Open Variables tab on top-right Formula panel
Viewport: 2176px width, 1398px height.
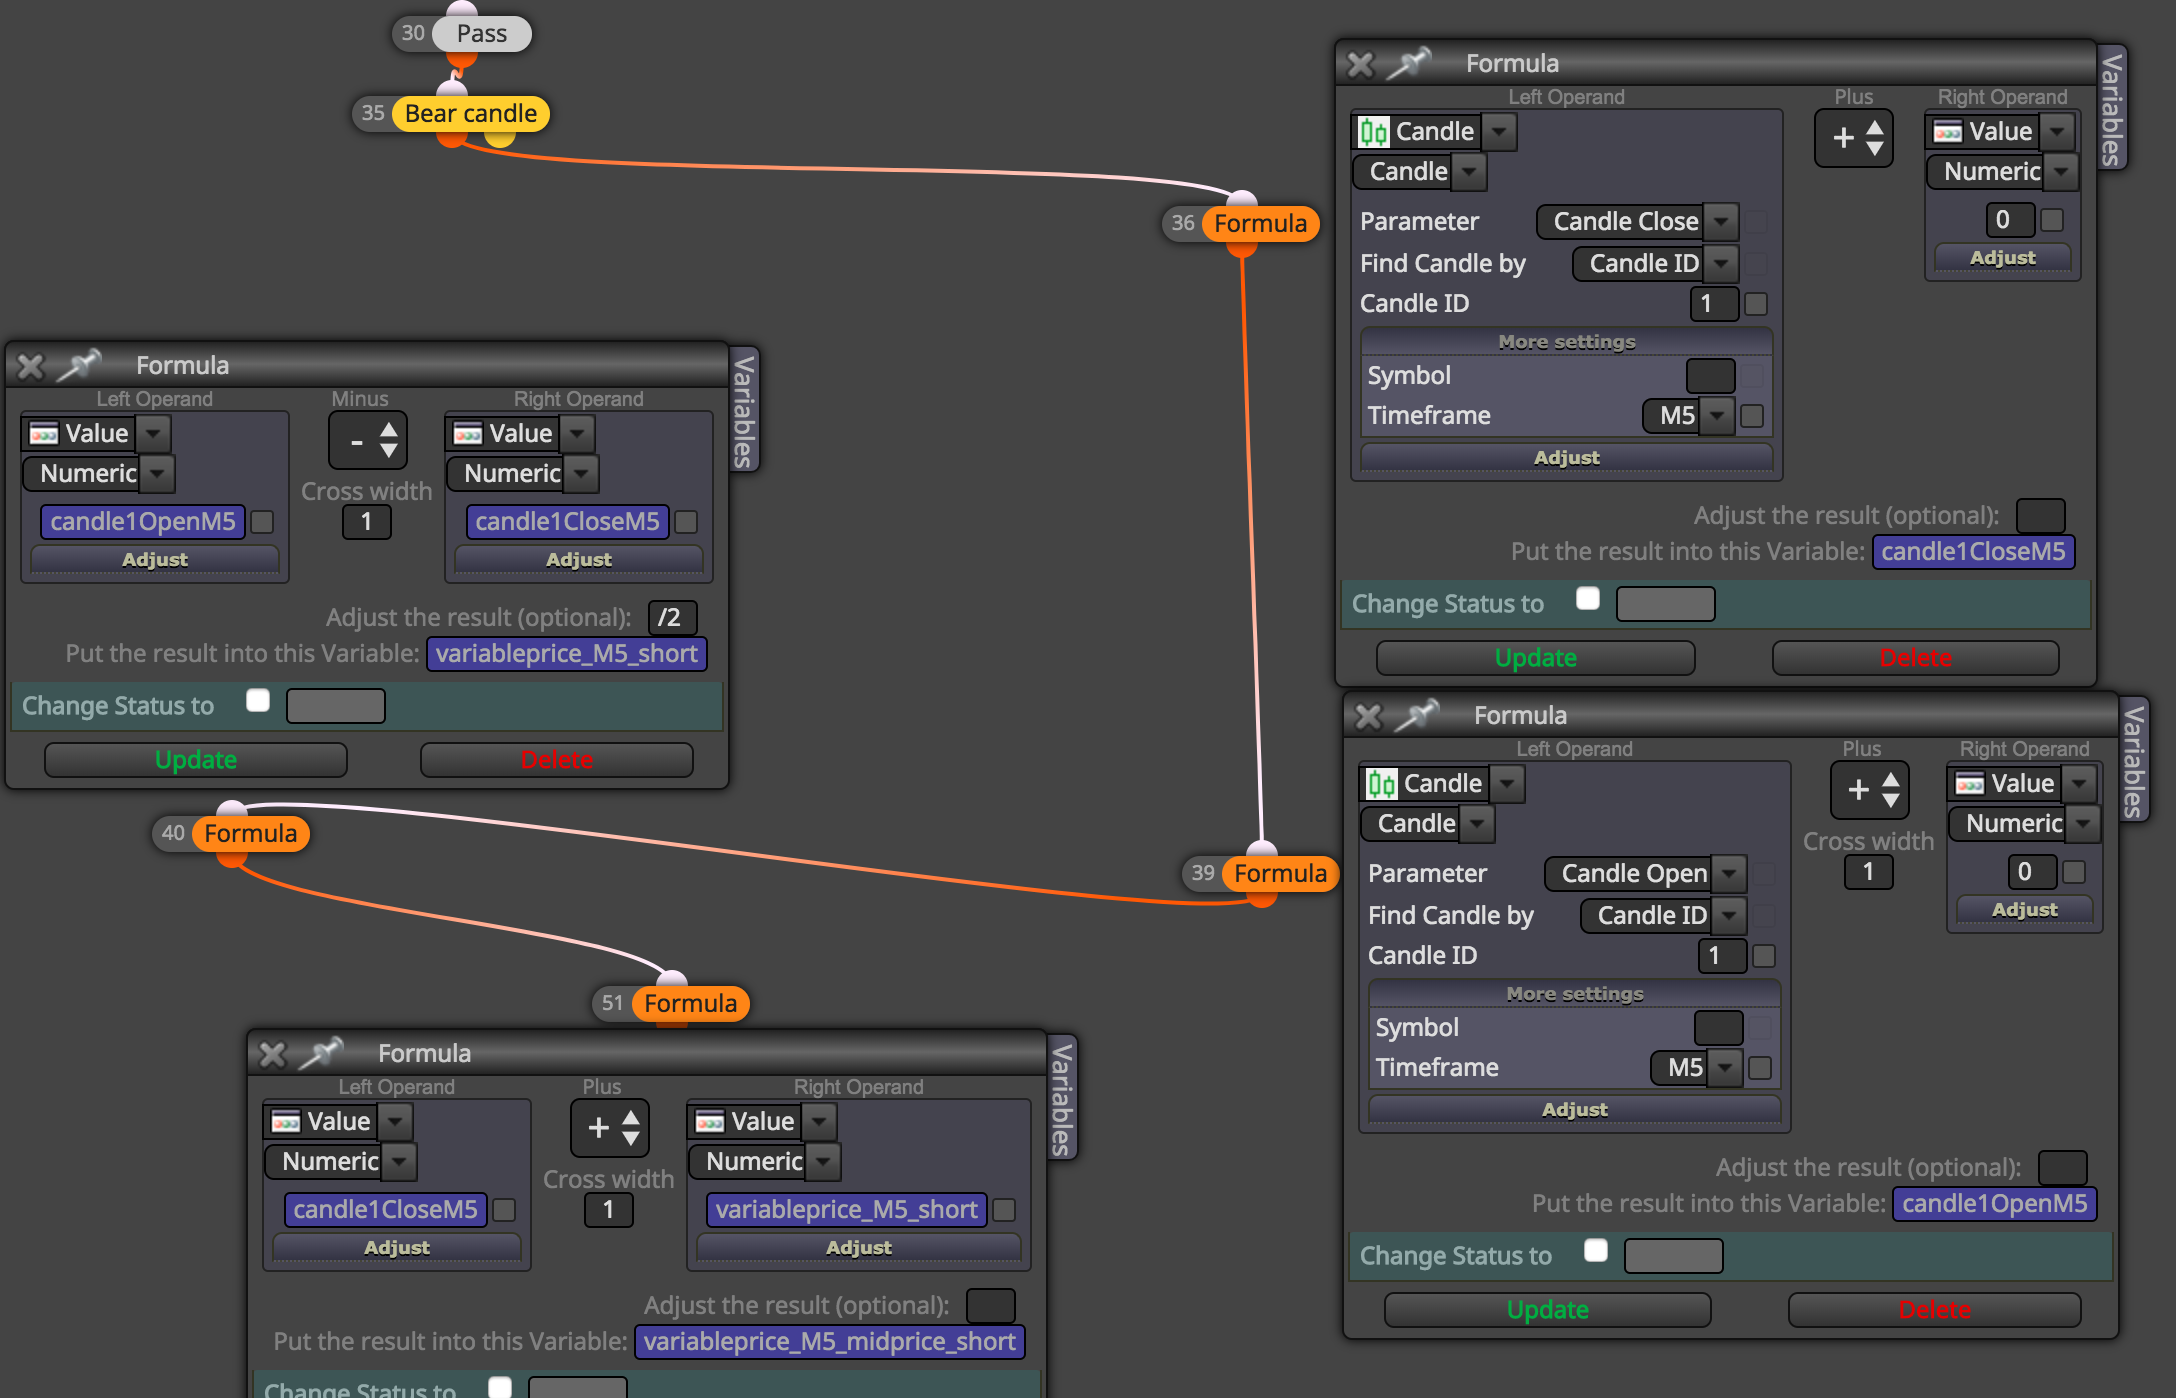tap(2111, 108)
